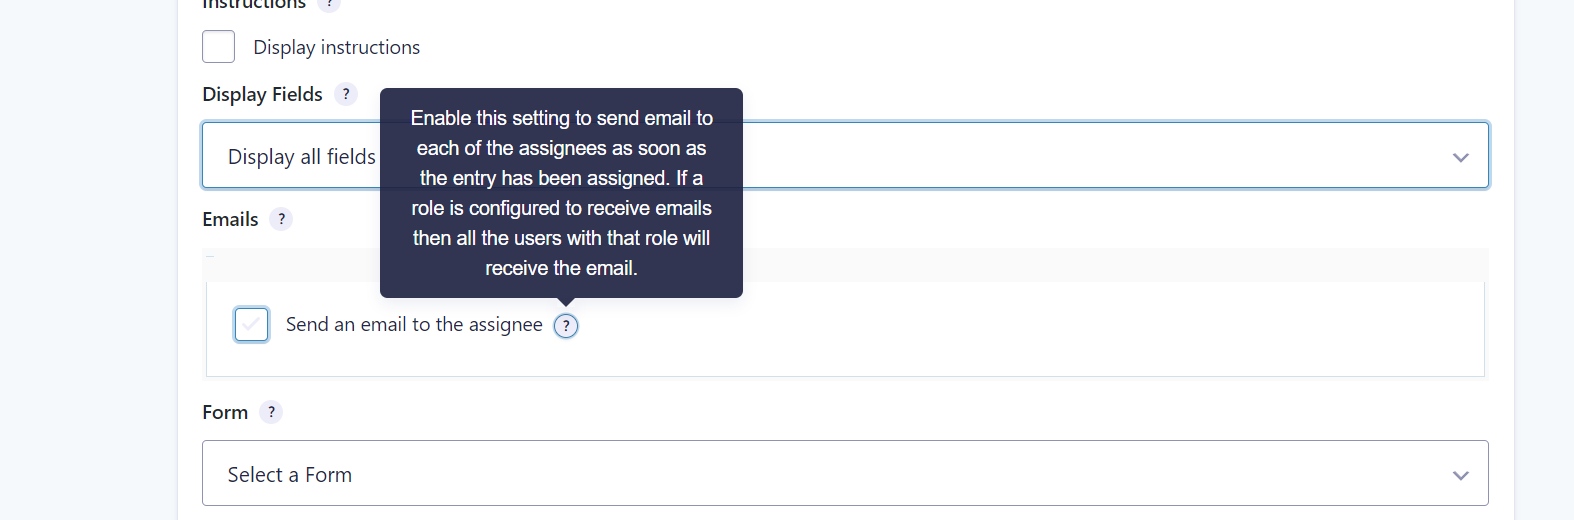Click the 'Emails' section label
The height and width of the screenshot is (520, 1574).
(230, 219)
